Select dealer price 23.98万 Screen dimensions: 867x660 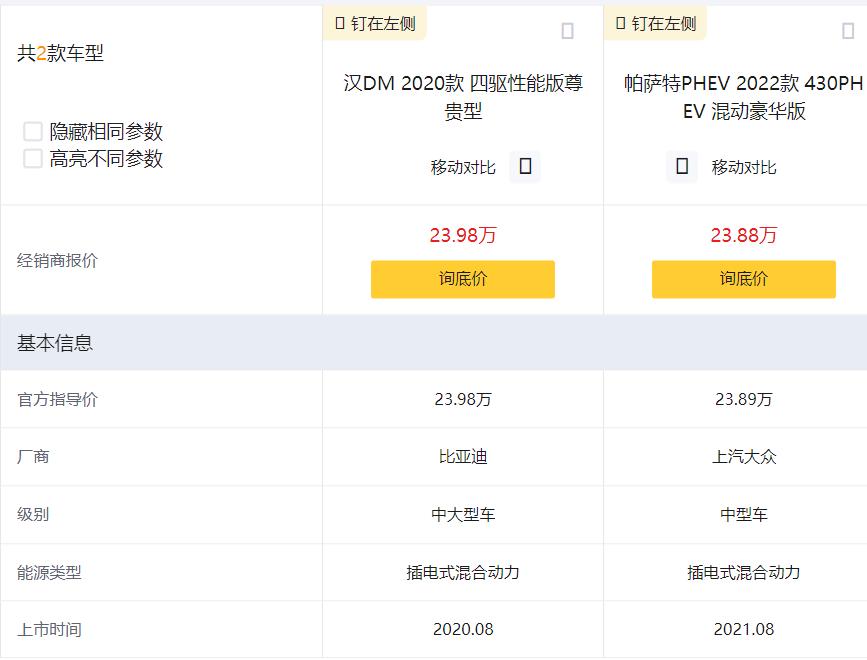coord(463,235)
